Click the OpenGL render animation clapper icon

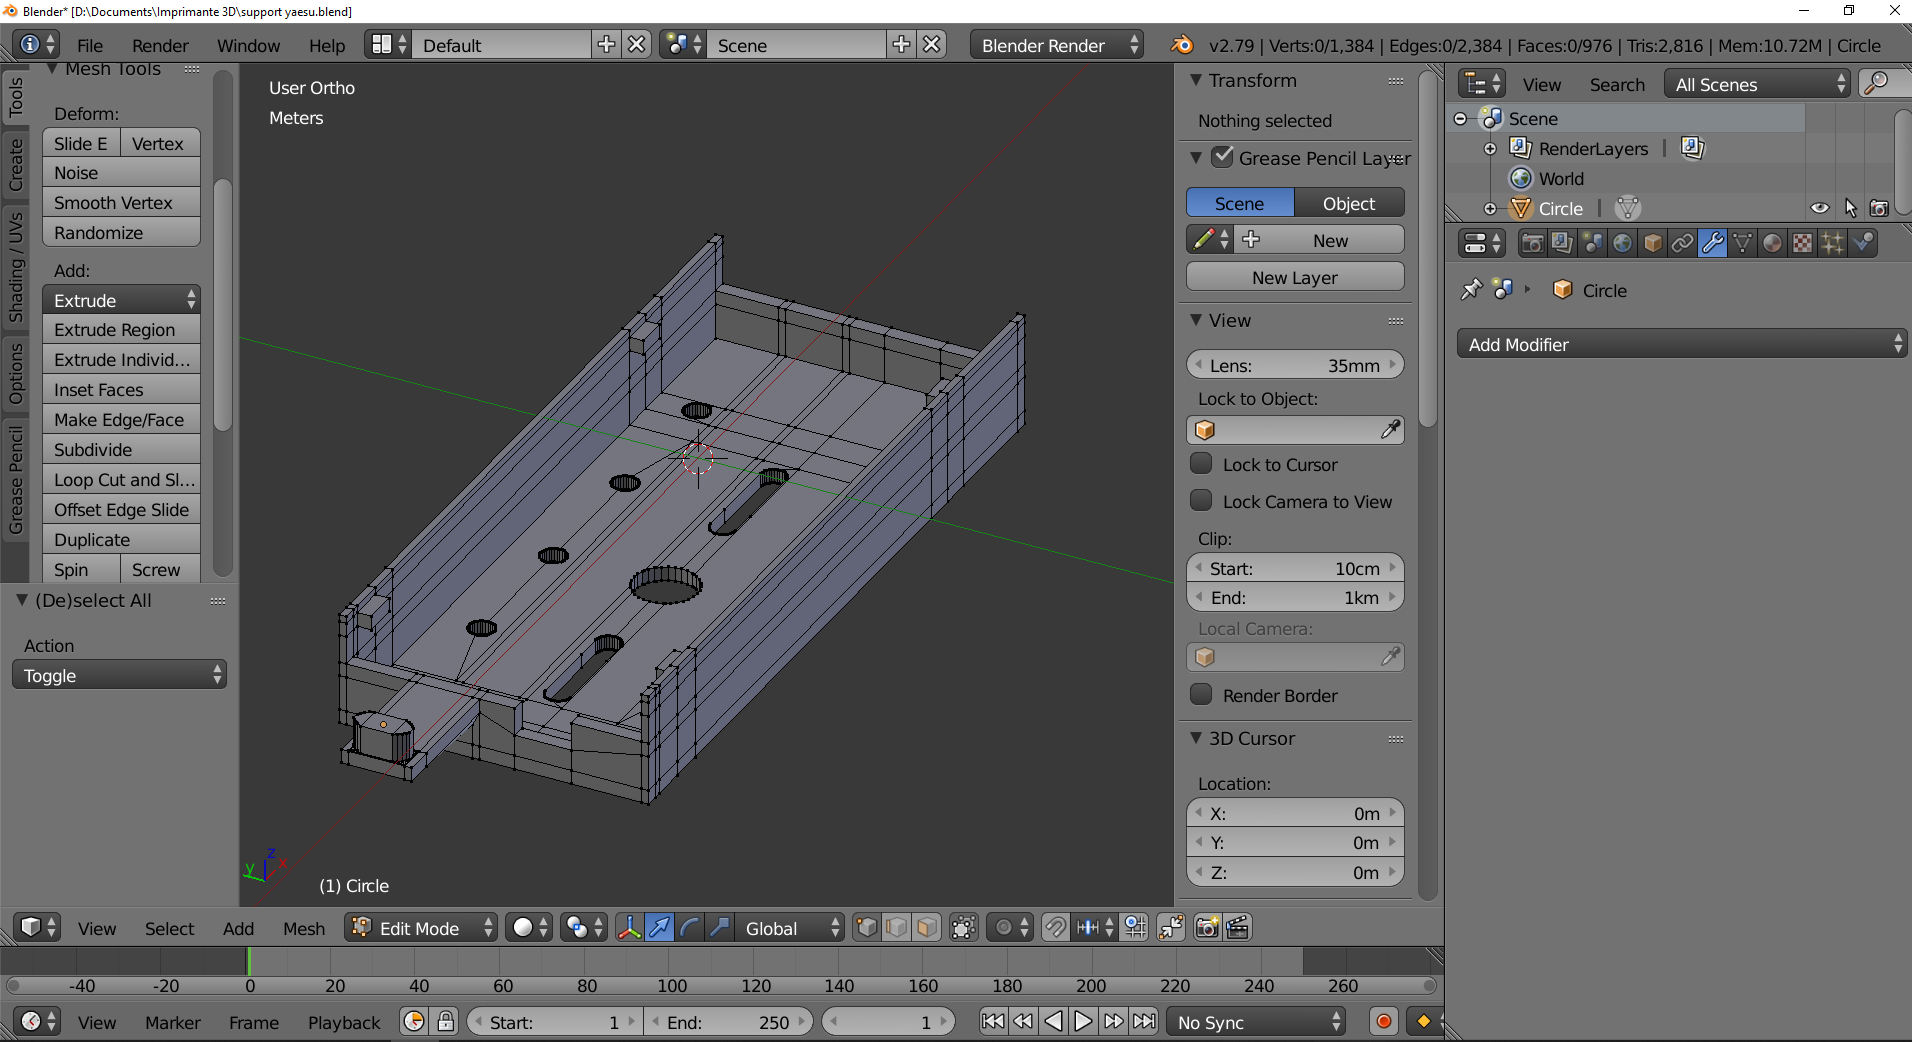point(1237,928)
